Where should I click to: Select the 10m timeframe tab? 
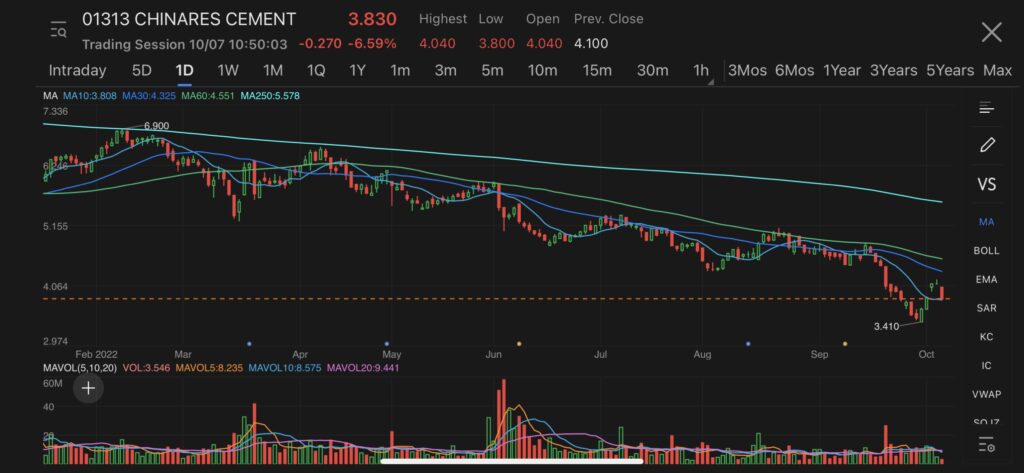(x=542, y=71)
